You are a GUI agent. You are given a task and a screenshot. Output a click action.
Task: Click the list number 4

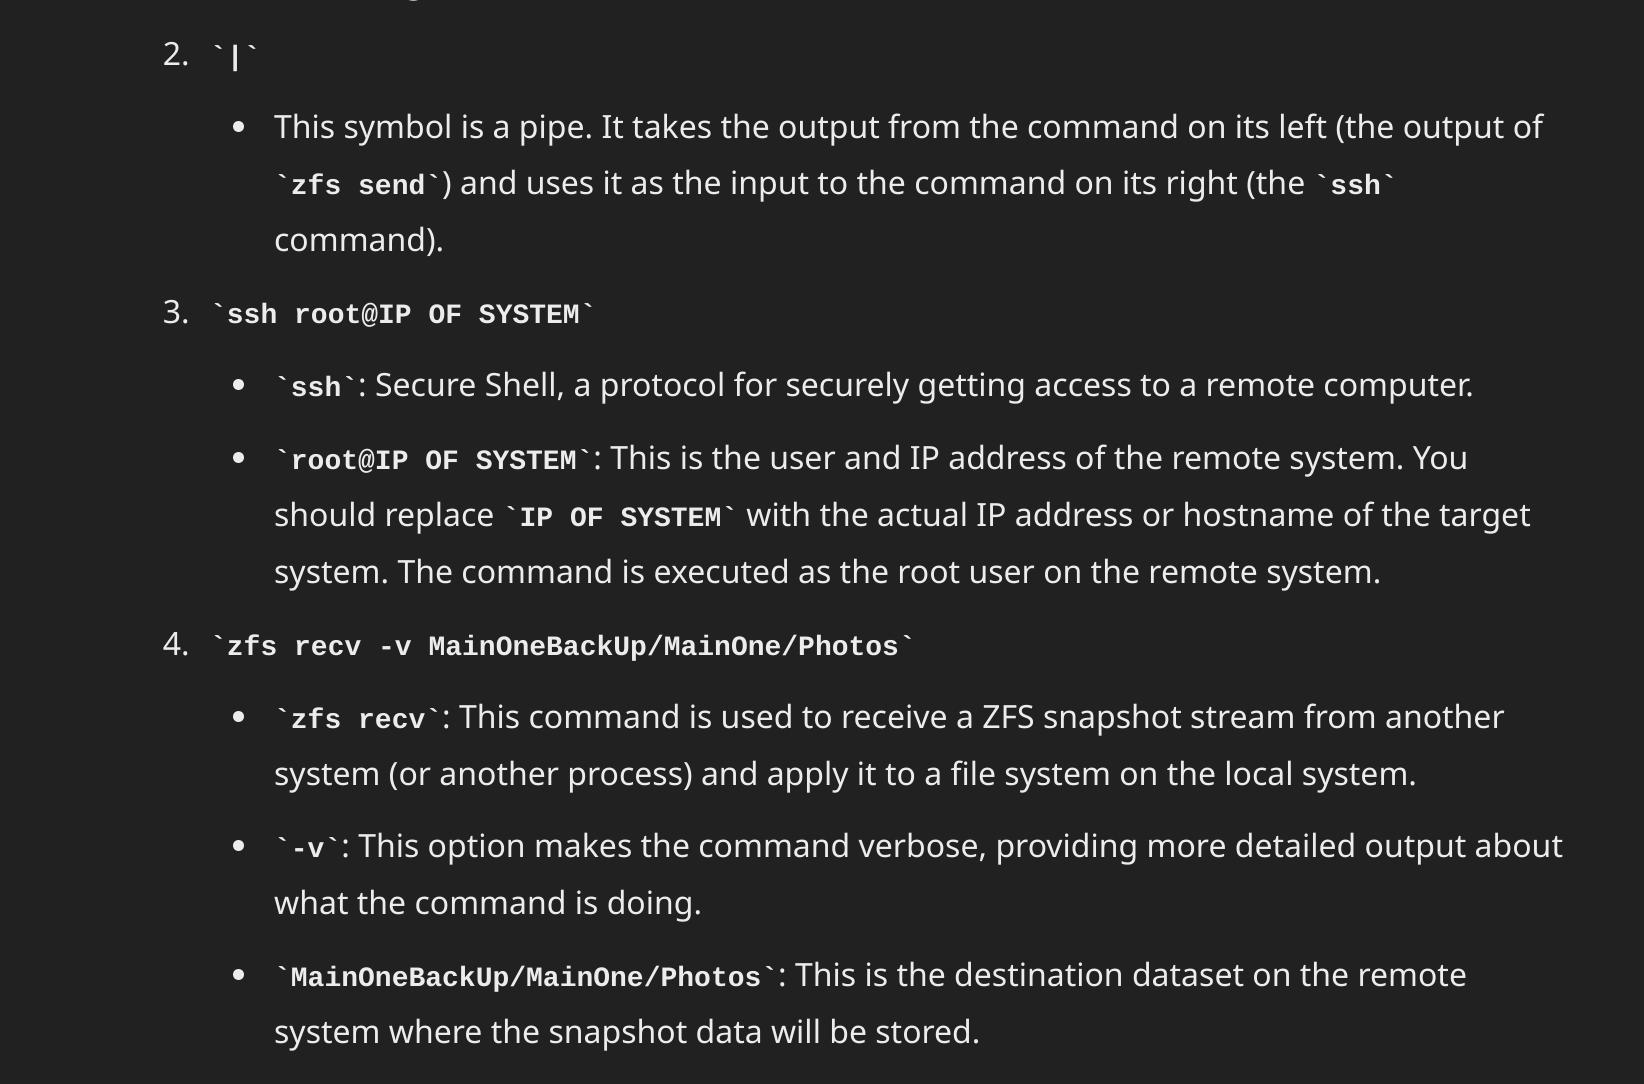pos(176,645)
